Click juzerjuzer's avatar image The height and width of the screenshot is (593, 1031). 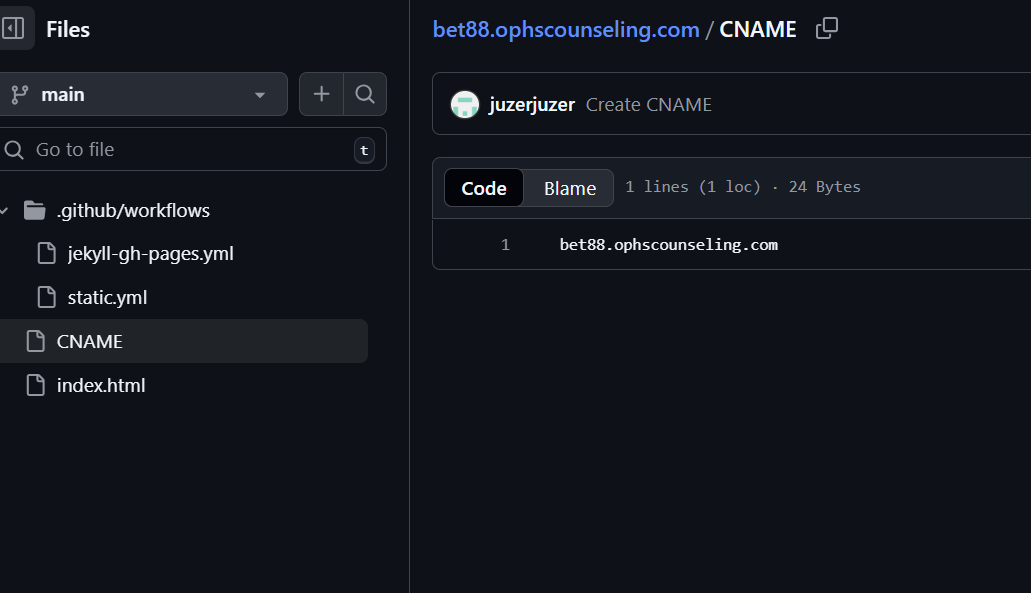click(465, 104)
